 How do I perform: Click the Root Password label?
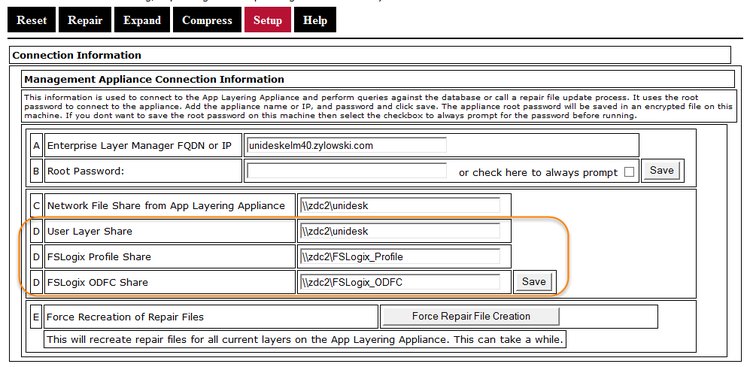click(x=86, y=171)
